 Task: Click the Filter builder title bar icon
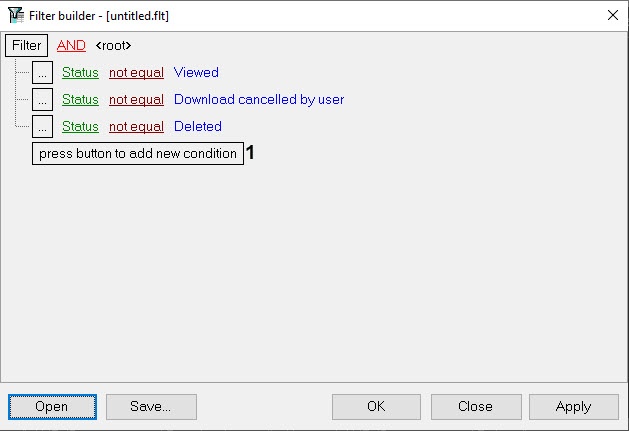(17, 15)
